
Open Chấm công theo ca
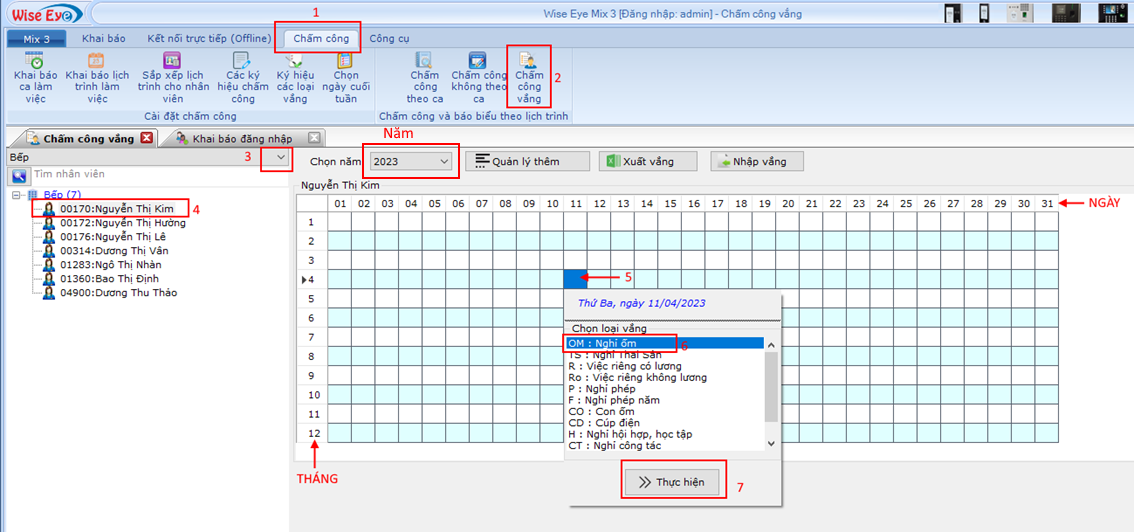click(x=424, y=62)
